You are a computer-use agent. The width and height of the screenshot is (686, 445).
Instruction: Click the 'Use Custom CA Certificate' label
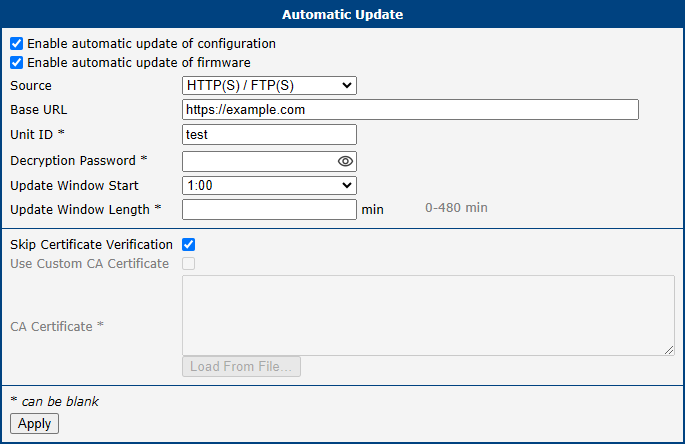pos(90,264)
